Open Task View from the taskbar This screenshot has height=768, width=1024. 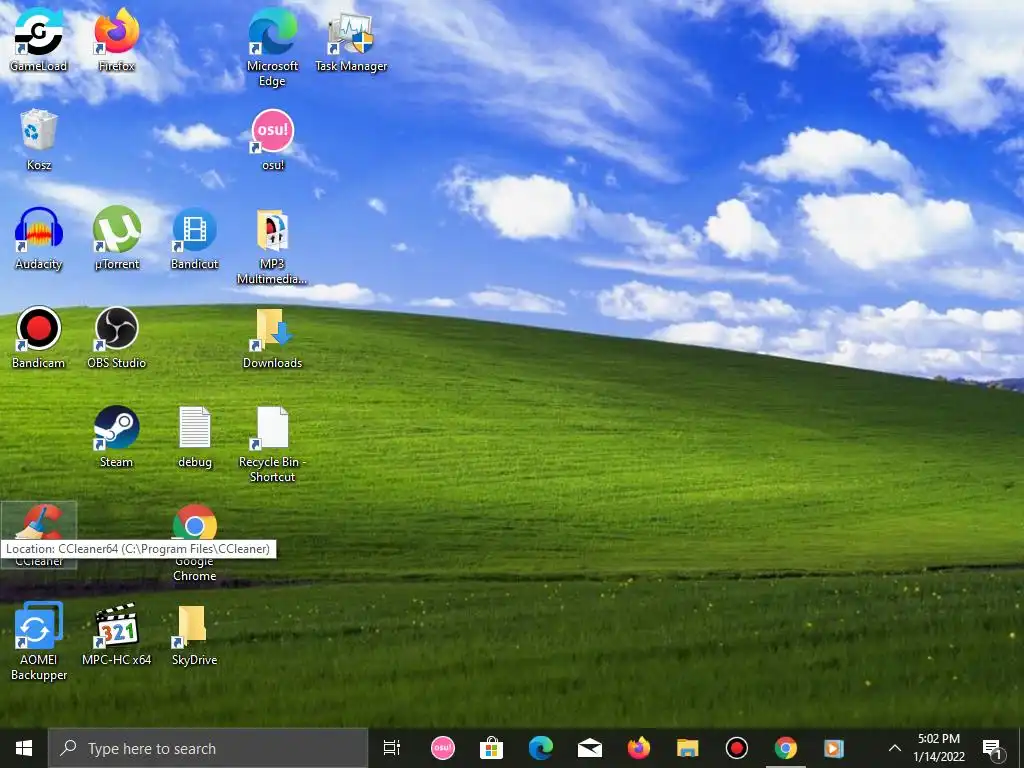392,748
